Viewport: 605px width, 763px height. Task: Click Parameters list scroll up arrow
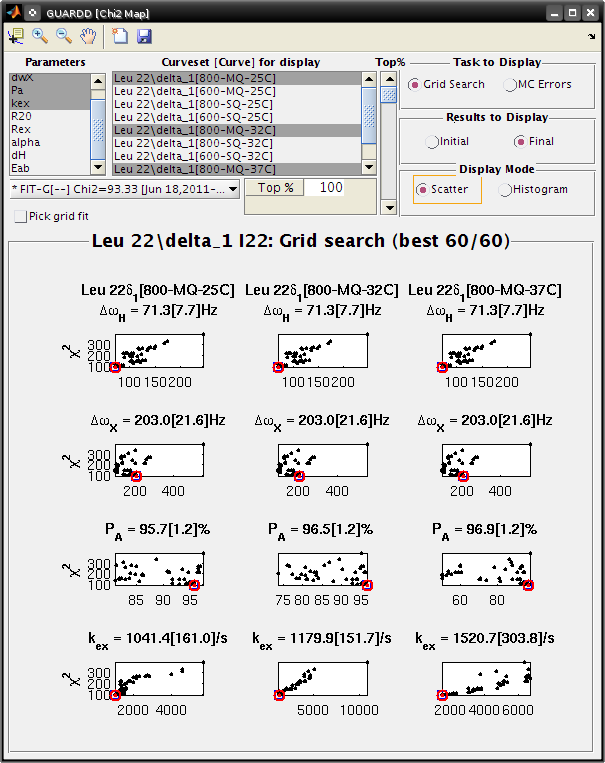pos(98,81)
